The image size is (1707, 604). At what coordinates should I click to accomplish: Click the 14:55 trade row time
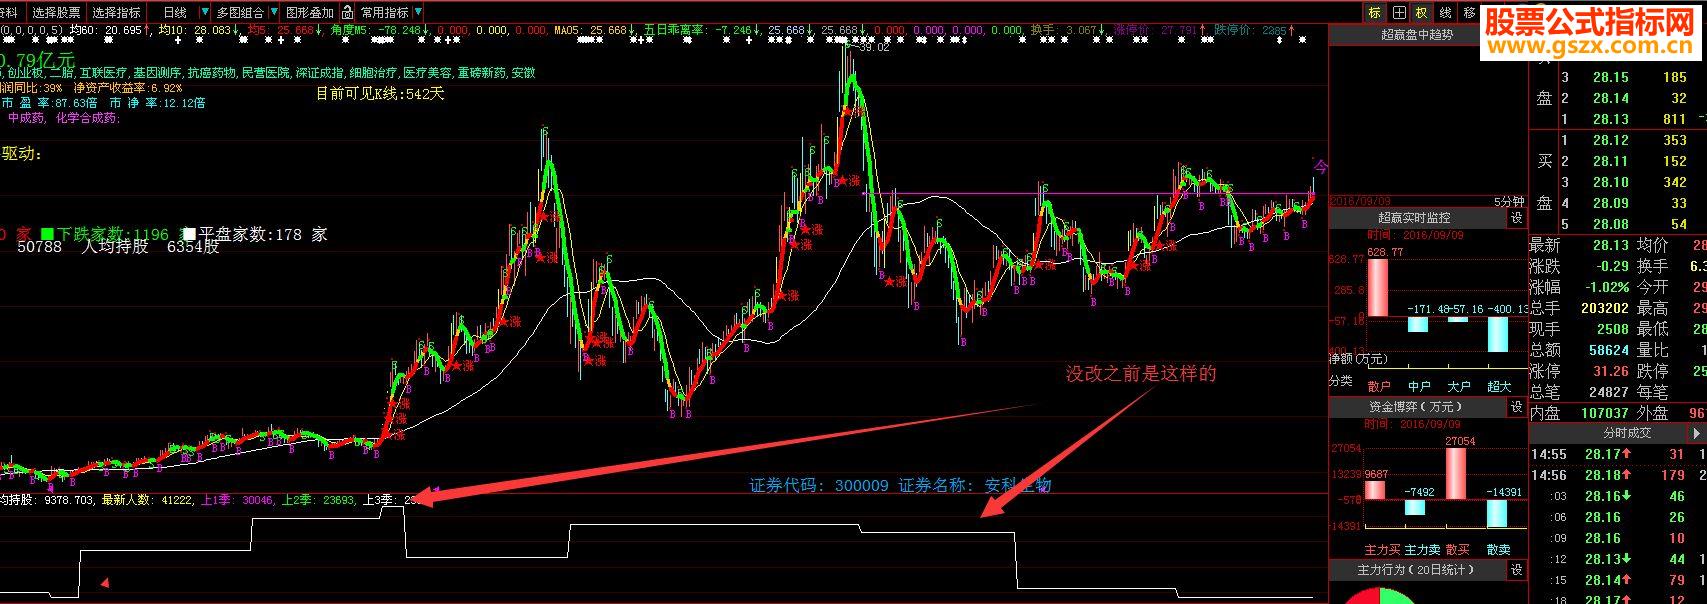(x=1548, y=455)
